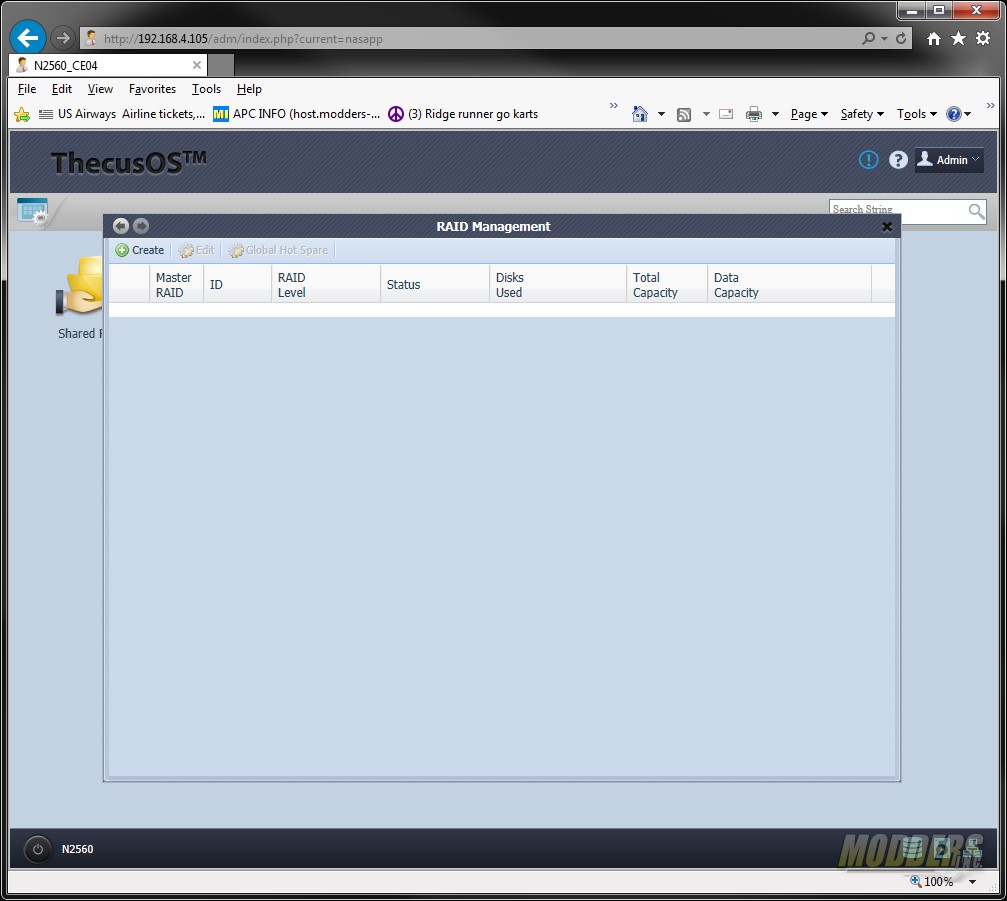Open the View menu

pos(100,89)
